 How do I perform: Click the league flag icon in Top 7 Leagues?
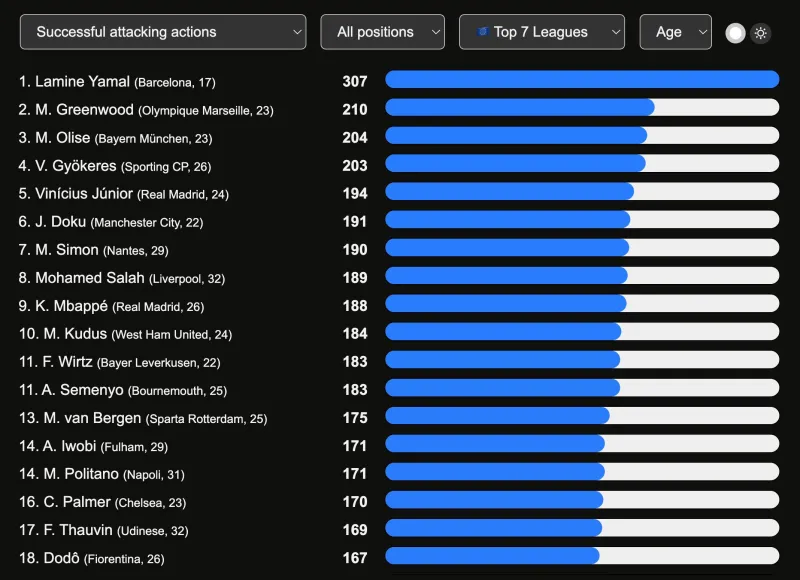coord(482,32)
